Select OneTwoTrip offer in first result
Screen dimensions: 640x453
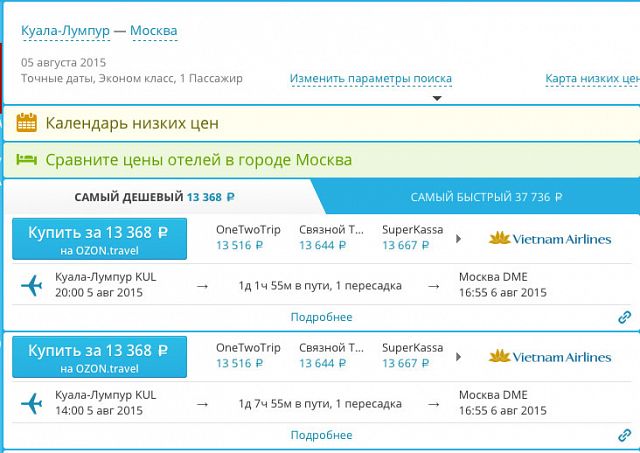[248, 237]
